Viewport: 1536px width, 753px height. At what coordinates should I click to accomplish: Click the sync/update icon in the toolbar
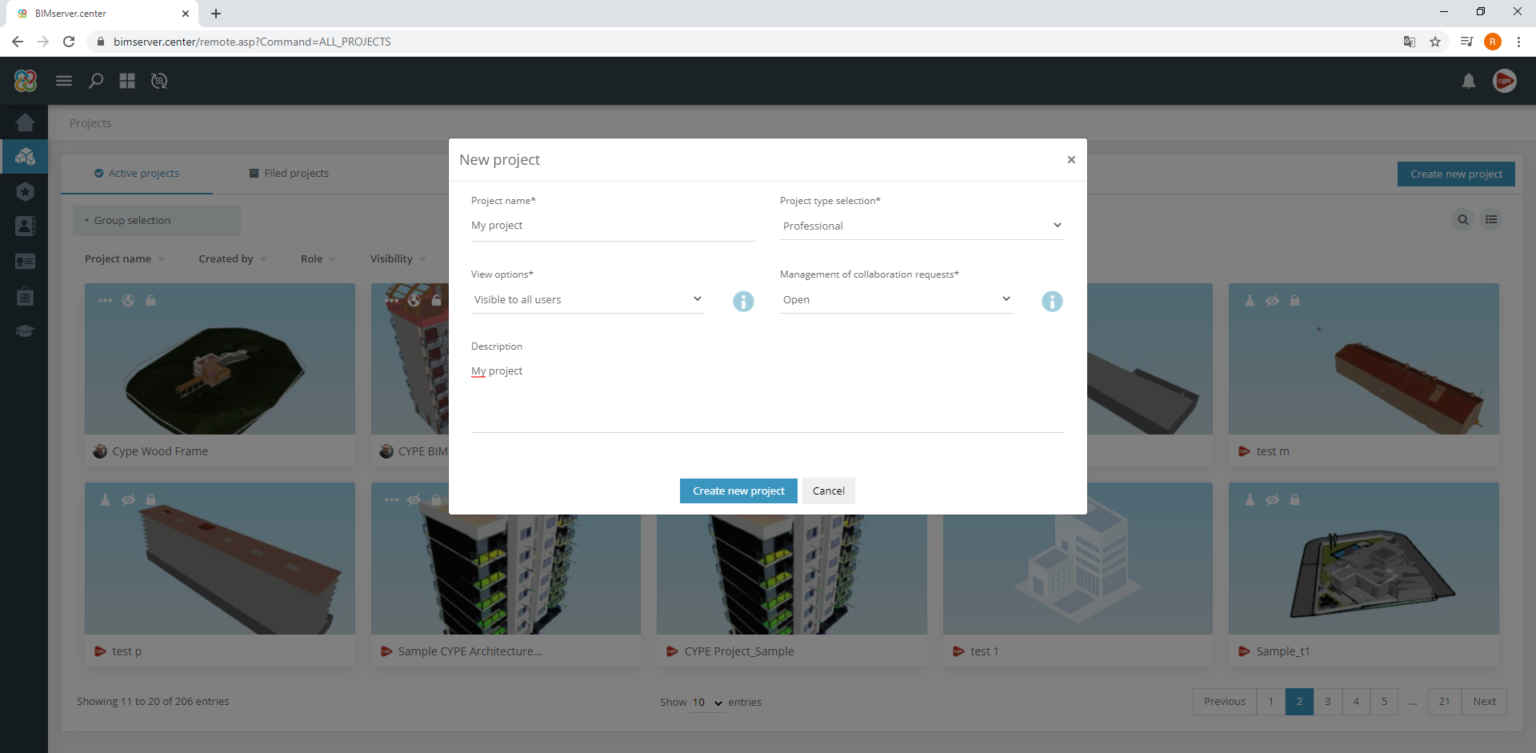pos(159,81)
